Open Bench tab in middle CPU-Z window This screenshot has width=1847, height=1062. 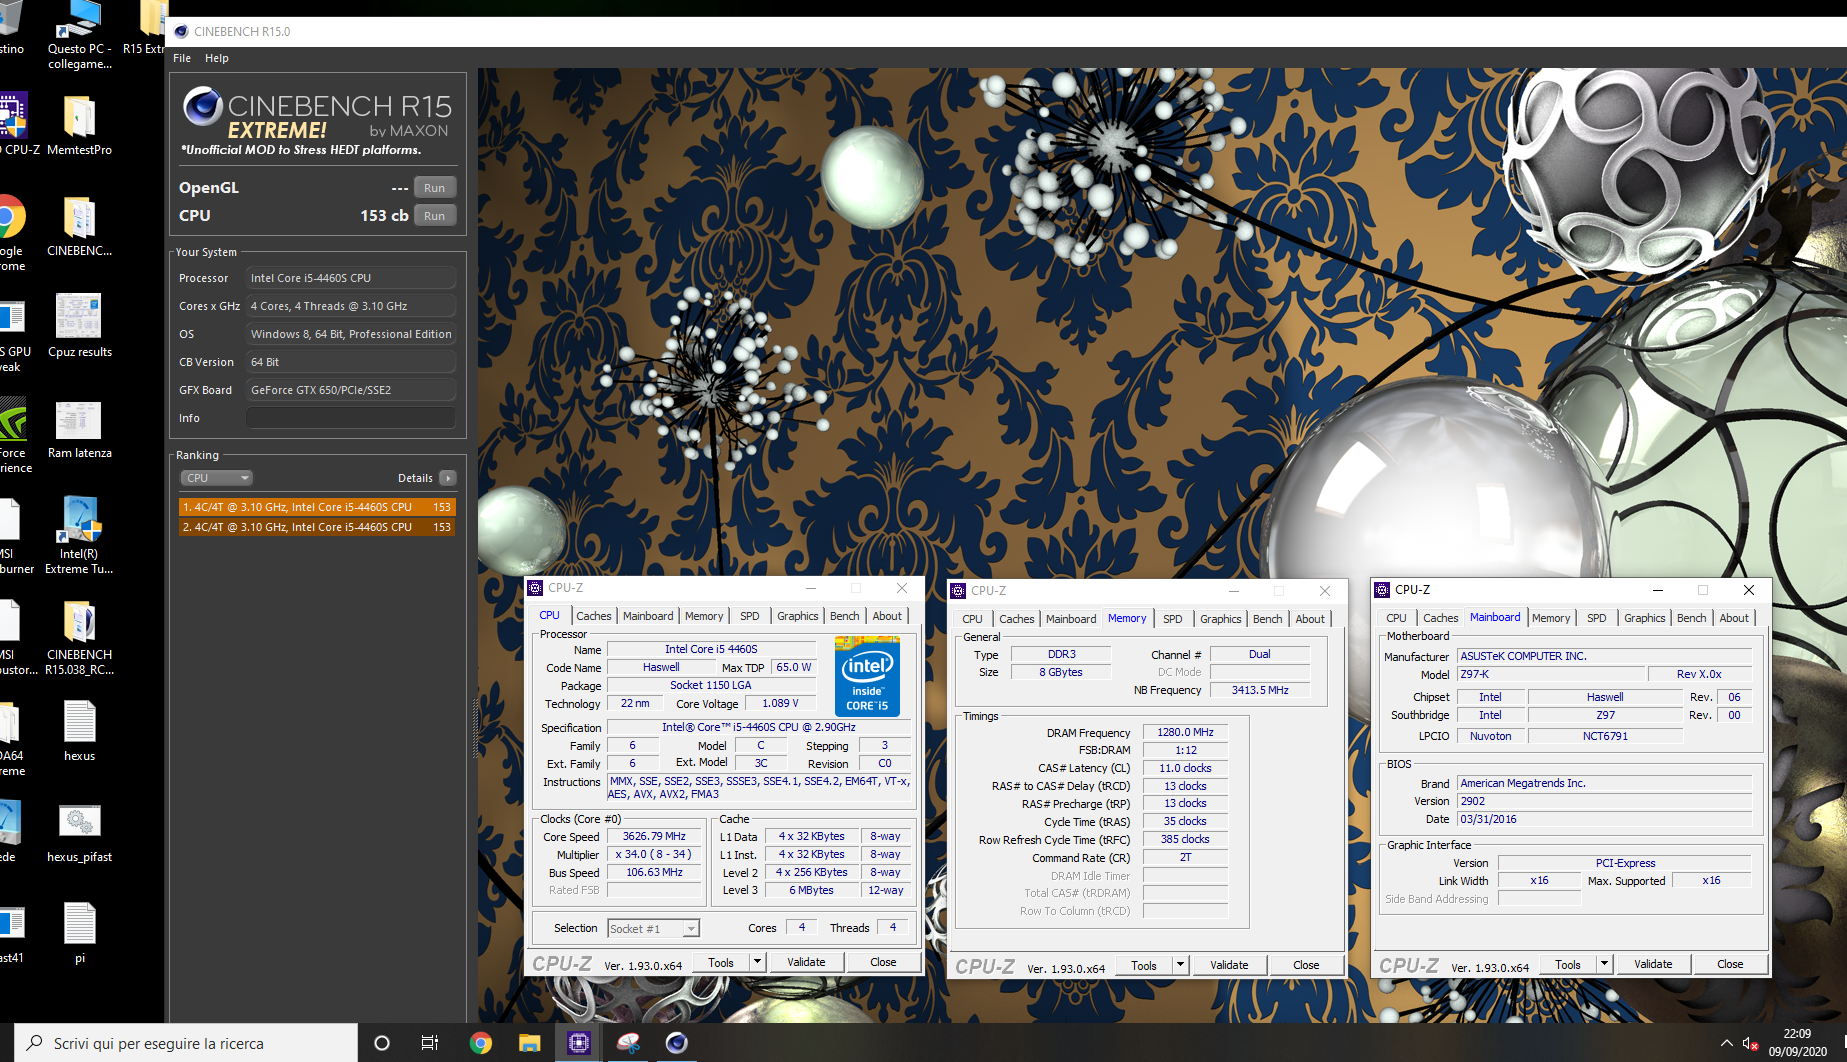click(x=1268, y=619)
